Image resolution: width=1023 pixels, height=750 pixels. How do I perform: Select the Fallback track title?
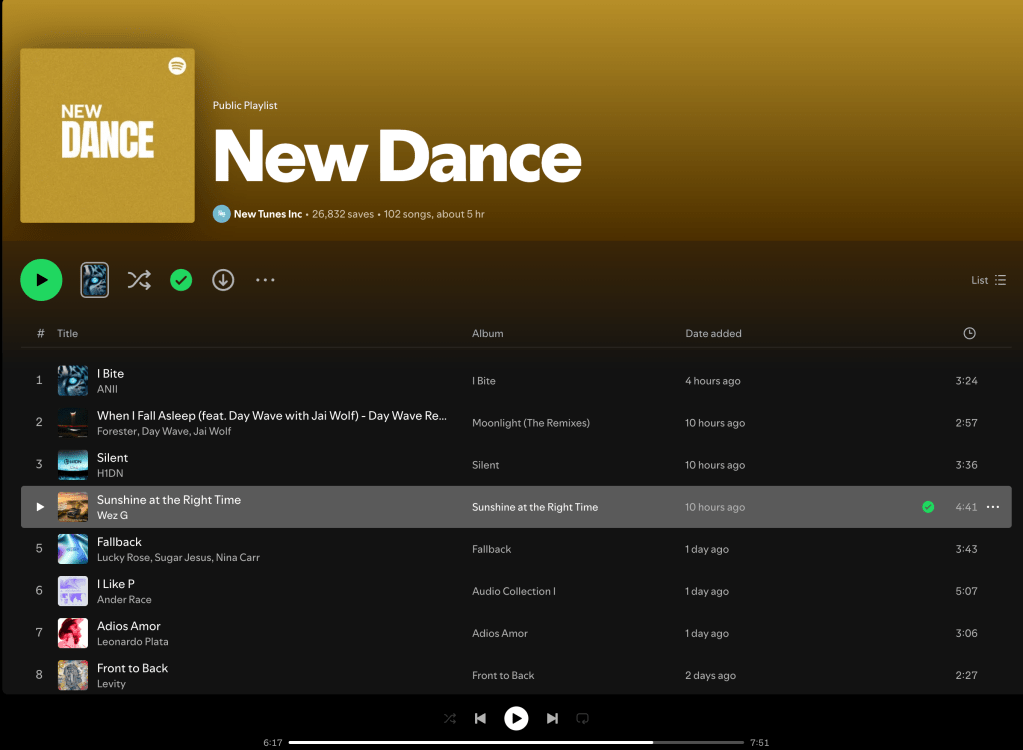point(119,542)
